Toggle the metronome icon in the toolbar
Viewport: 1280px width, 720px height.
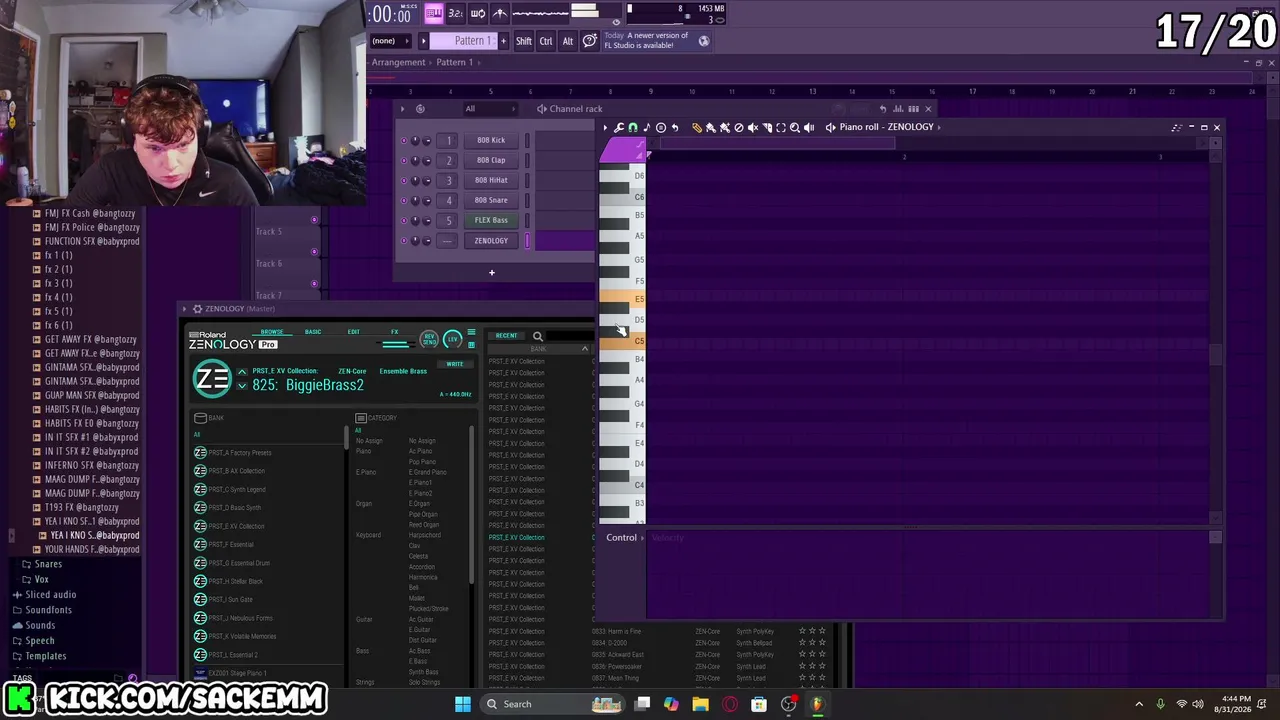[x=500, y=13]
